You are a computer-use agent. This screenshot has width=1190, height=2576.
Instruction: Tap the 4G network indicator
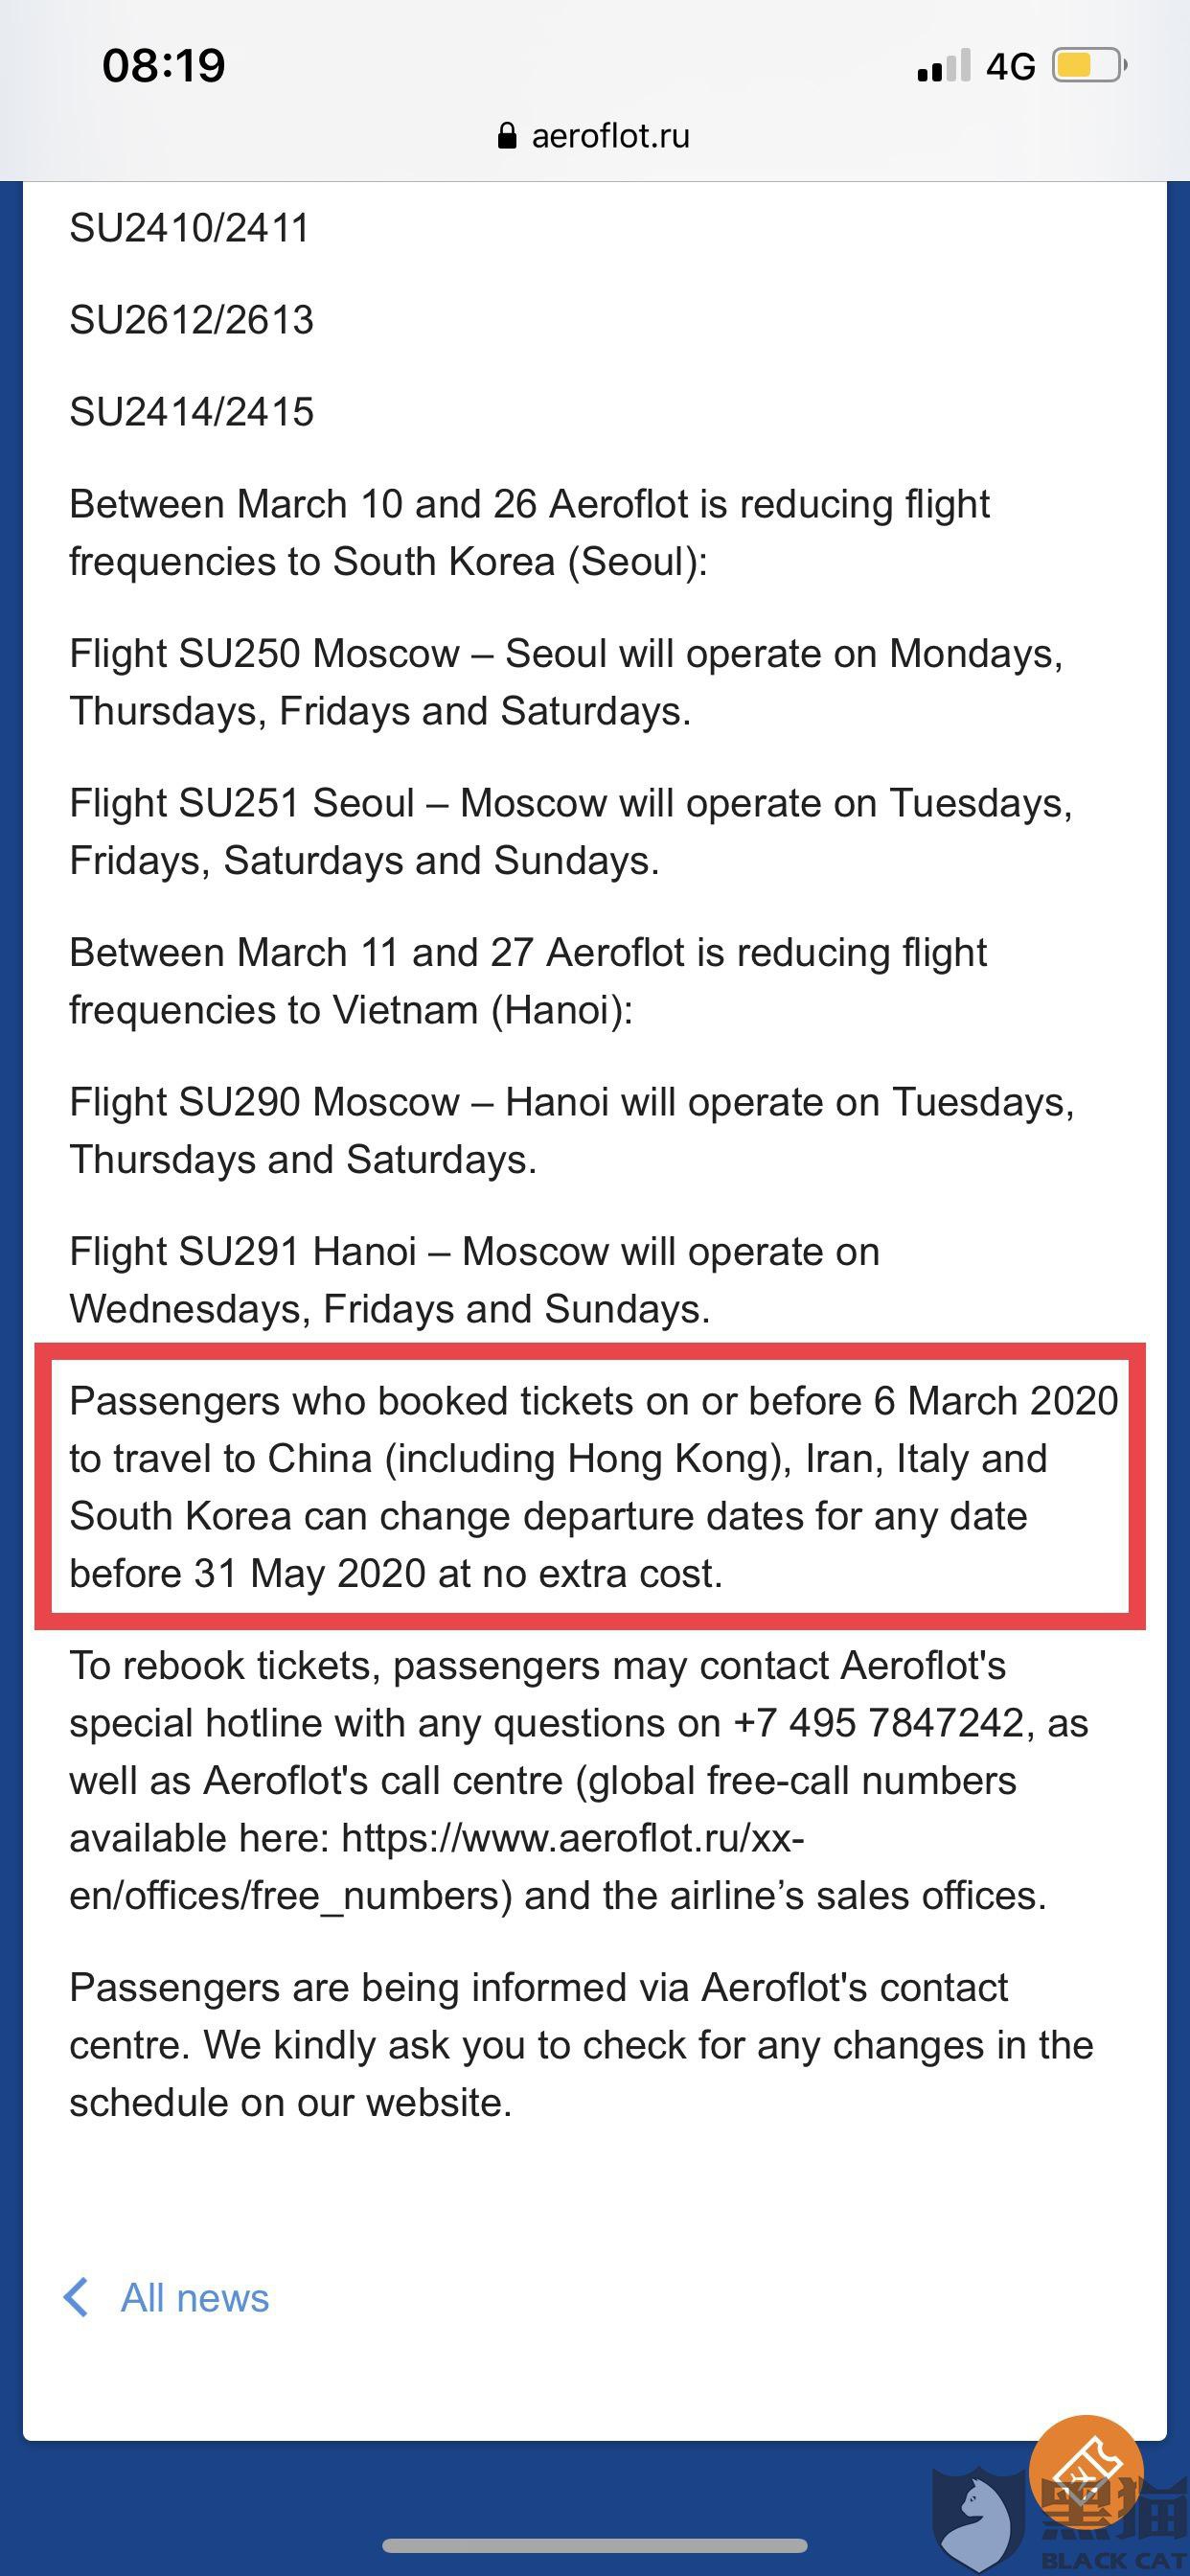click(1010, 66)
